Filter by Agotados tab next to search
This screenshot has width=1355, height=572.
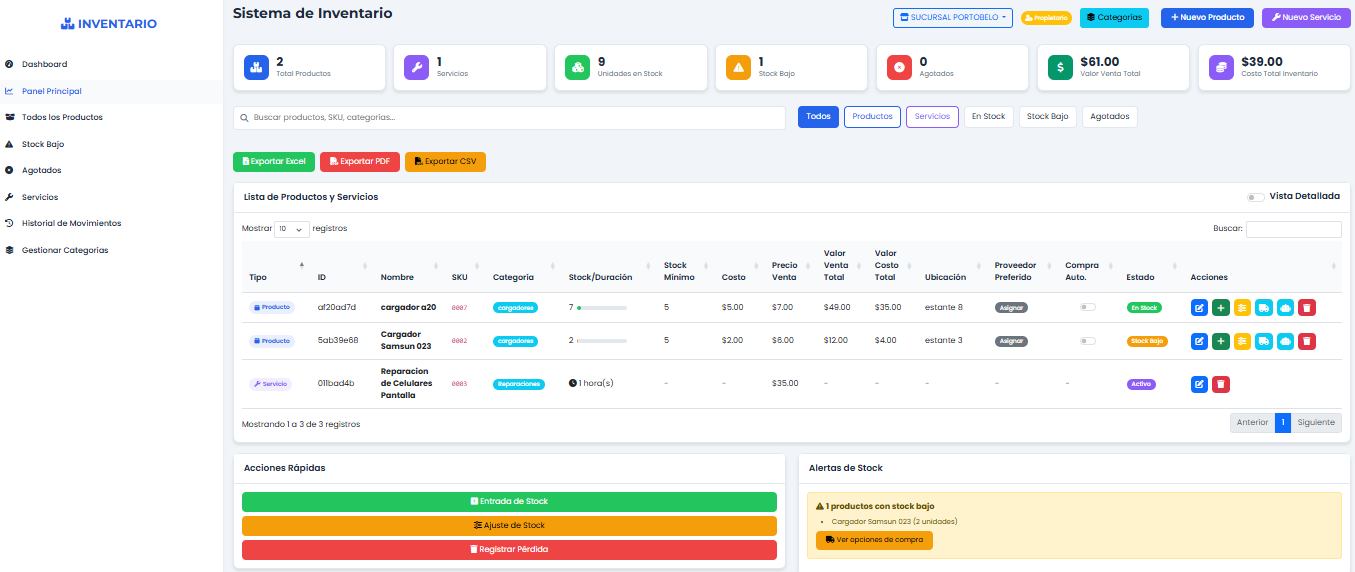tap(1110, 117)
